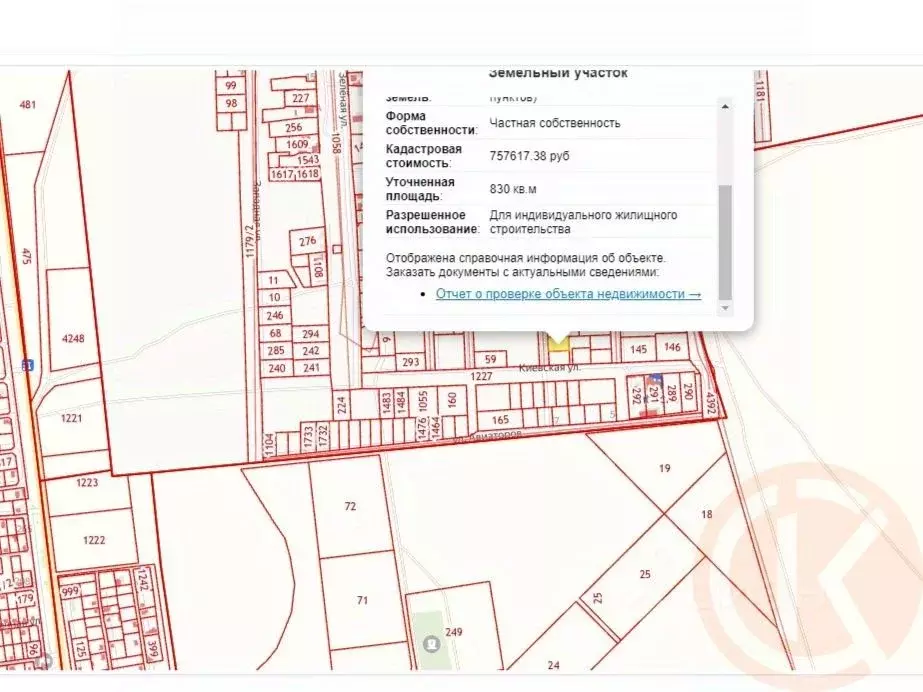Select the yellow highlighted parcel under the popup
The height and width of the screenshot is (692, 923).
coord(558,342)
